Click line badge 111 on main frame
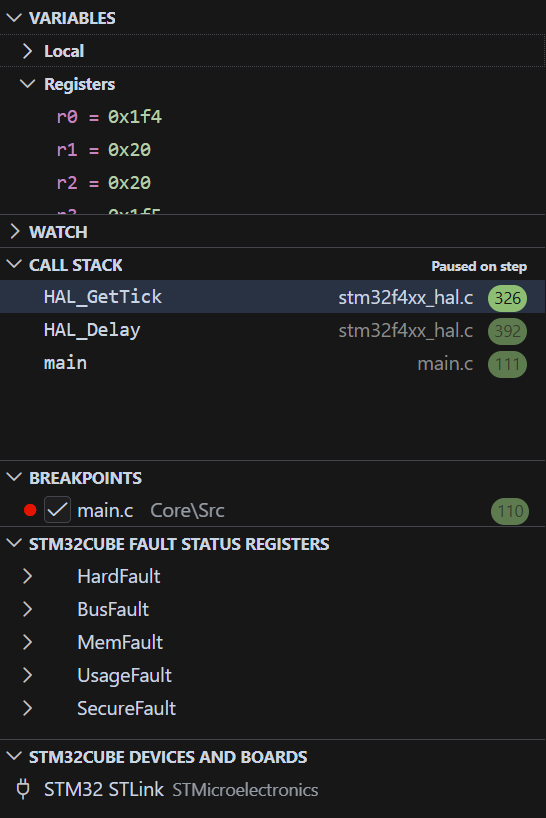546x818 pixels. [507, 364]
